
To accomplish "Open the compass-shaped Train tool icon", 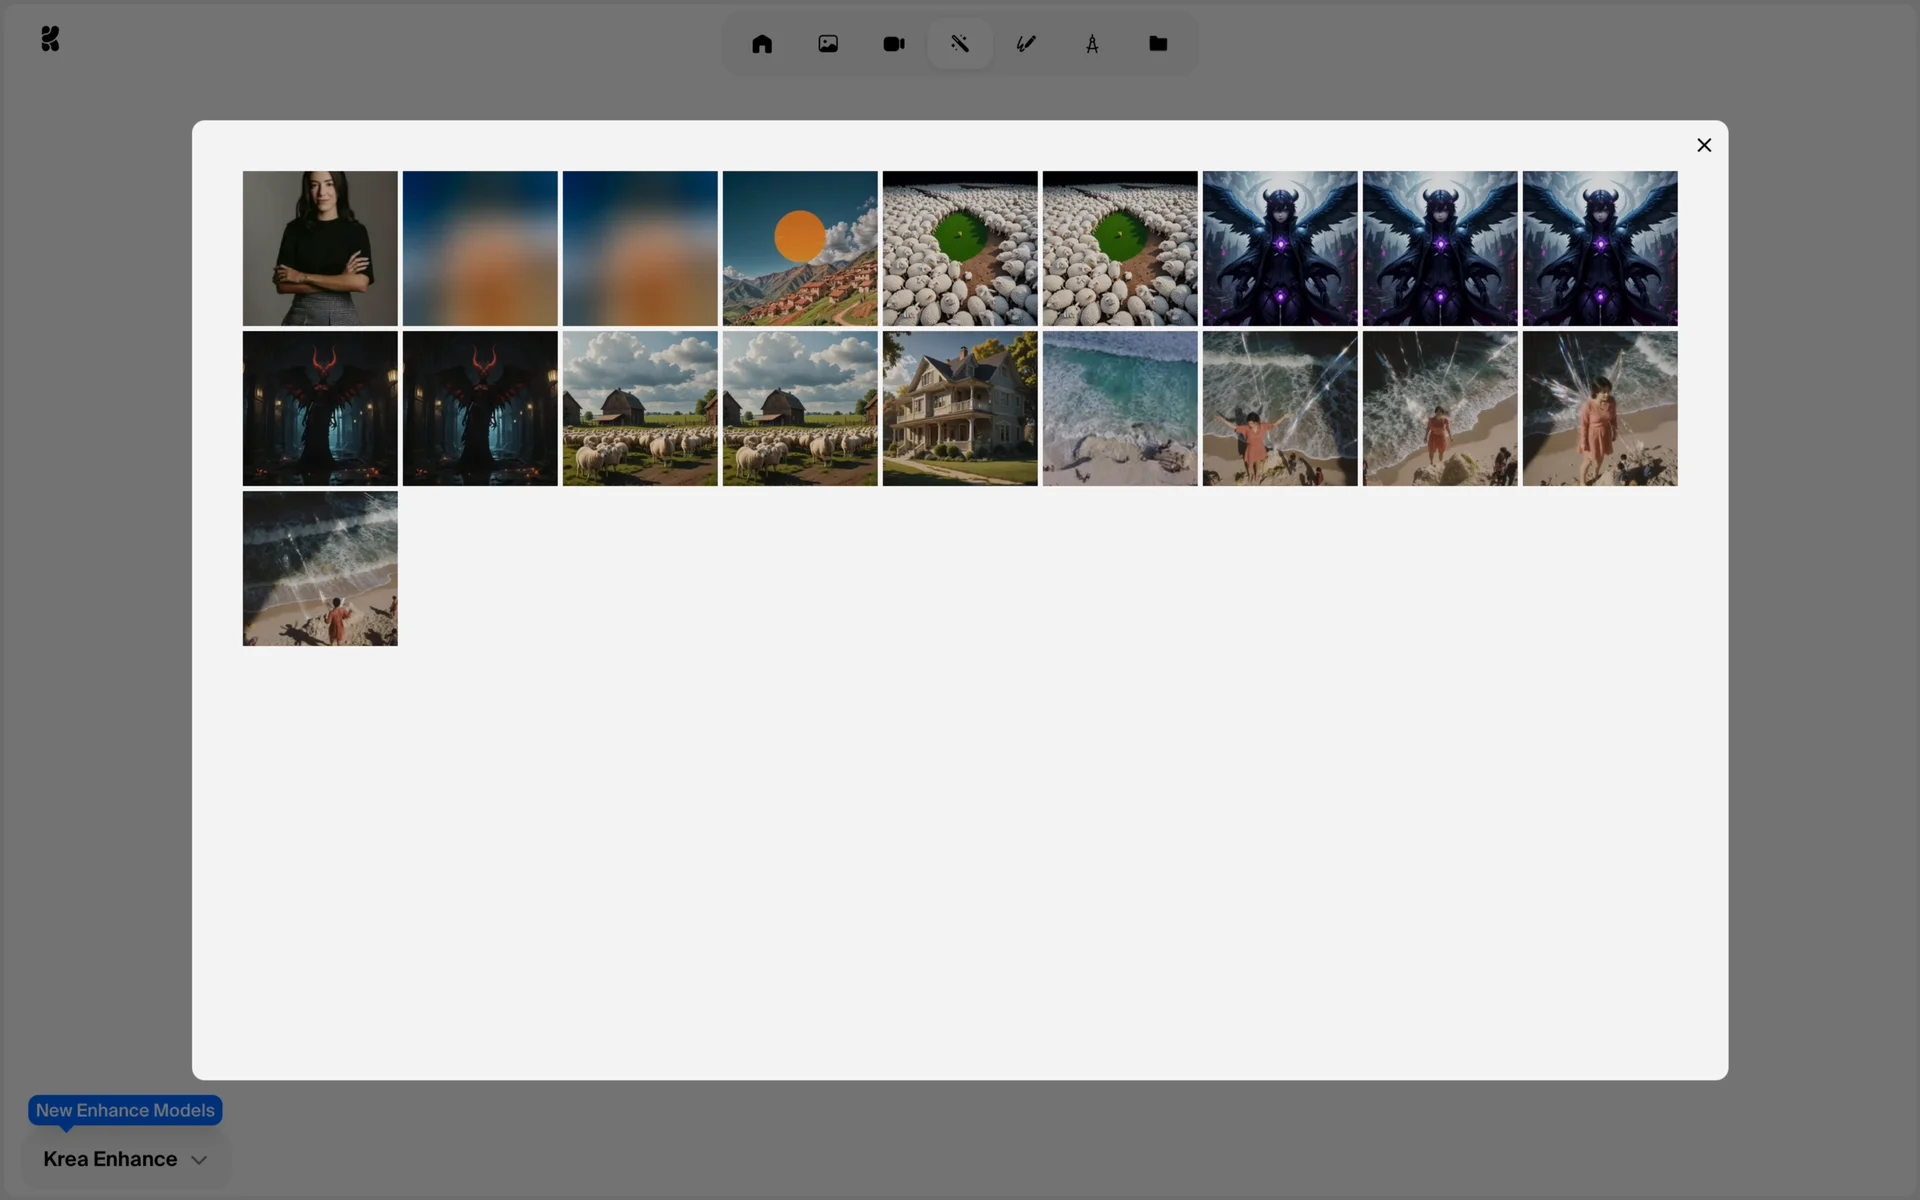I will pyautogui.click(x=1092, y=44).
